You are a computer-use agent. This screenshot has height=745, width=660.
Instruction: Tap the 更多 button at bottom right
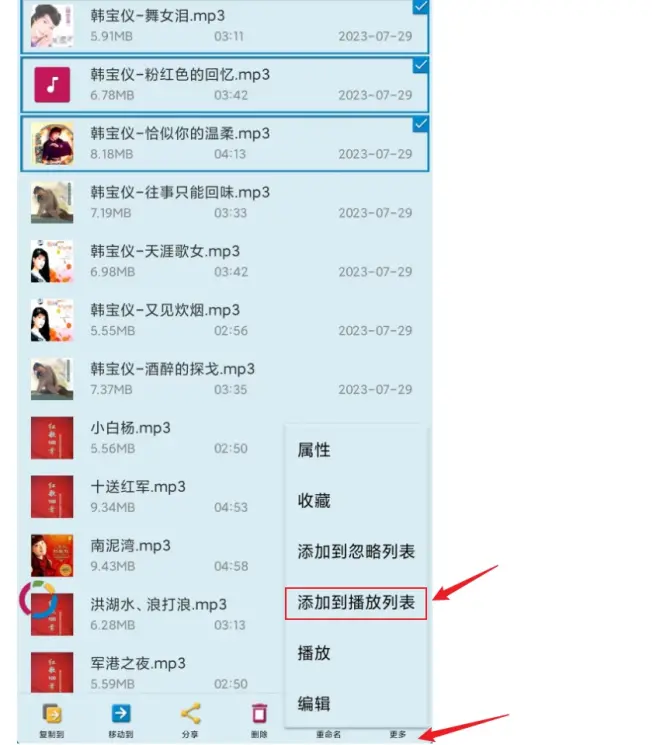[x=398, y=735]
